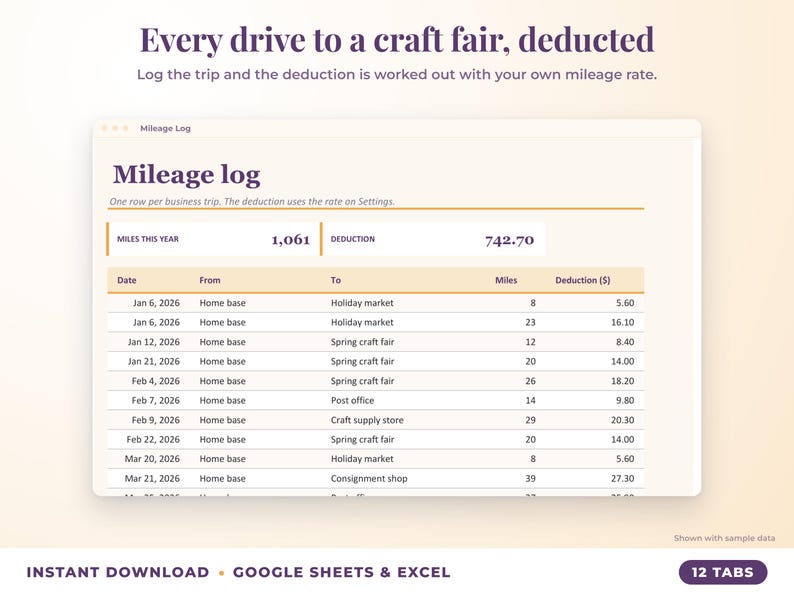Screen dimensions: 794x596
Task: Click the '12 TABS' badge
Action: [x=723, y=572]
